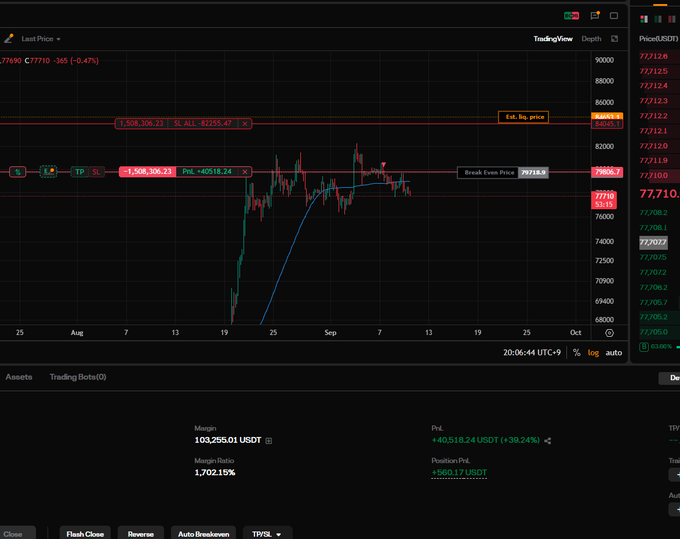Click the dashed breakeven icon on the position line
The width and height of the screenshot is (680, 539).
[x=48, y=171]
